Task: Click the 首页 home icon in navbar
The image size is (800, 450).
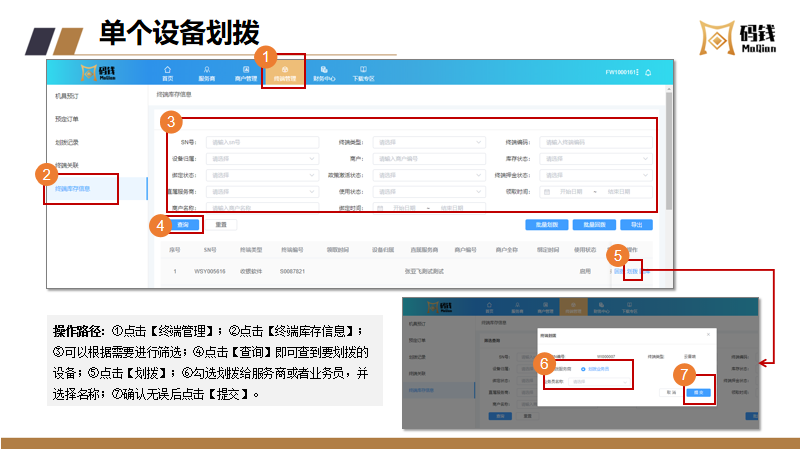Action: tap(168, 72)
